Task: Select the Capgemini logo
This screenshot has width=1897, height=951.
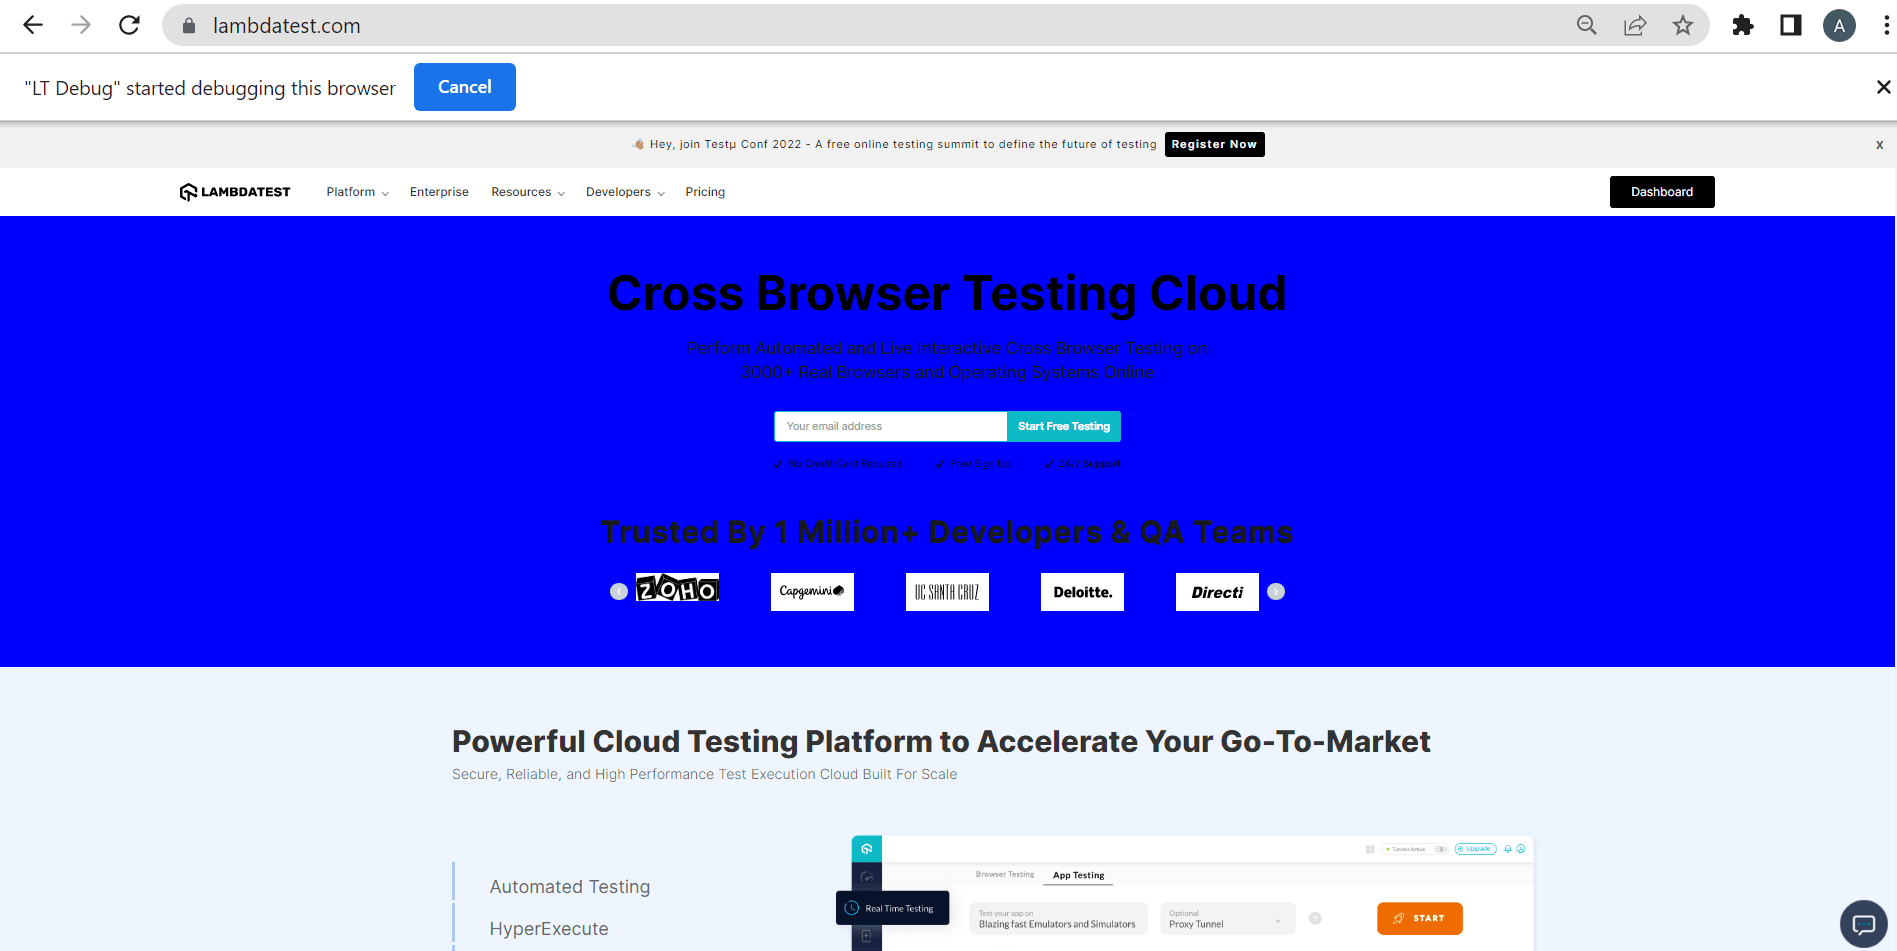Action: (x=812, y=592)
